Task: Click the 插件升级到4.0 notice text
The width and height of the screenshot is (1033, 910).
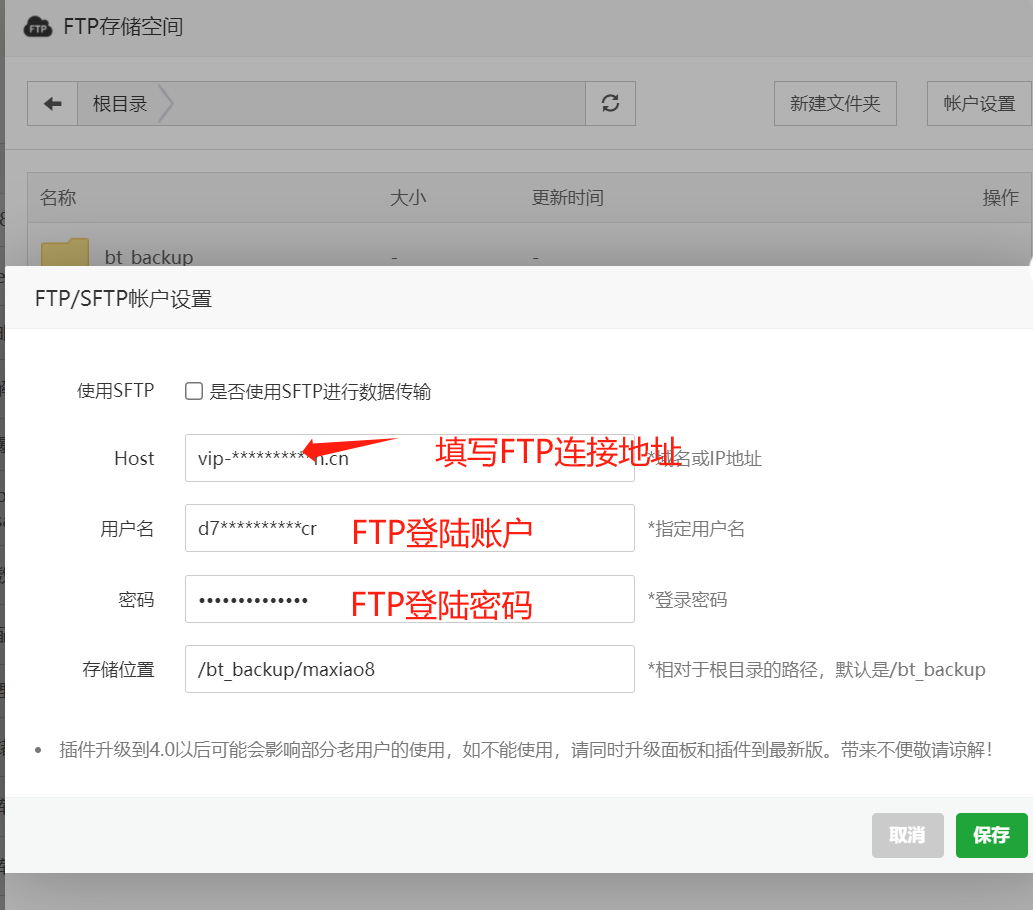Action: (x=526, y=749)
